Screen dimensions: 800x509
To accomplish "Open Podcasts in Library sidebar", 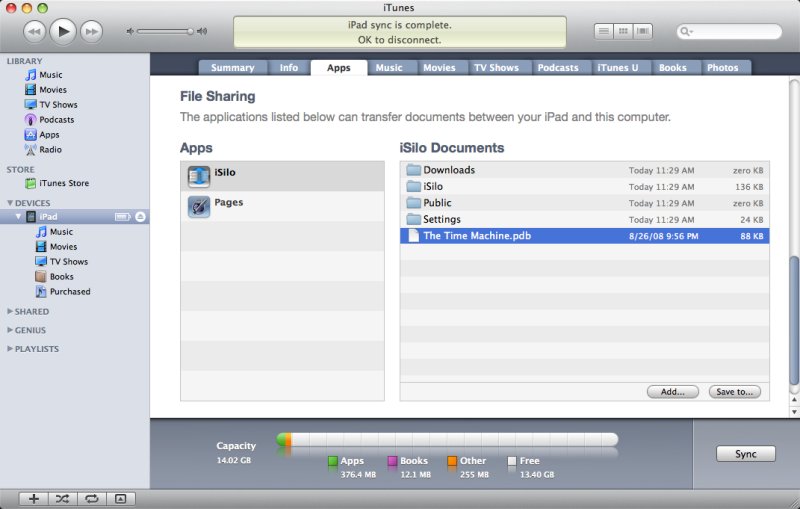I will pos(56,120).
